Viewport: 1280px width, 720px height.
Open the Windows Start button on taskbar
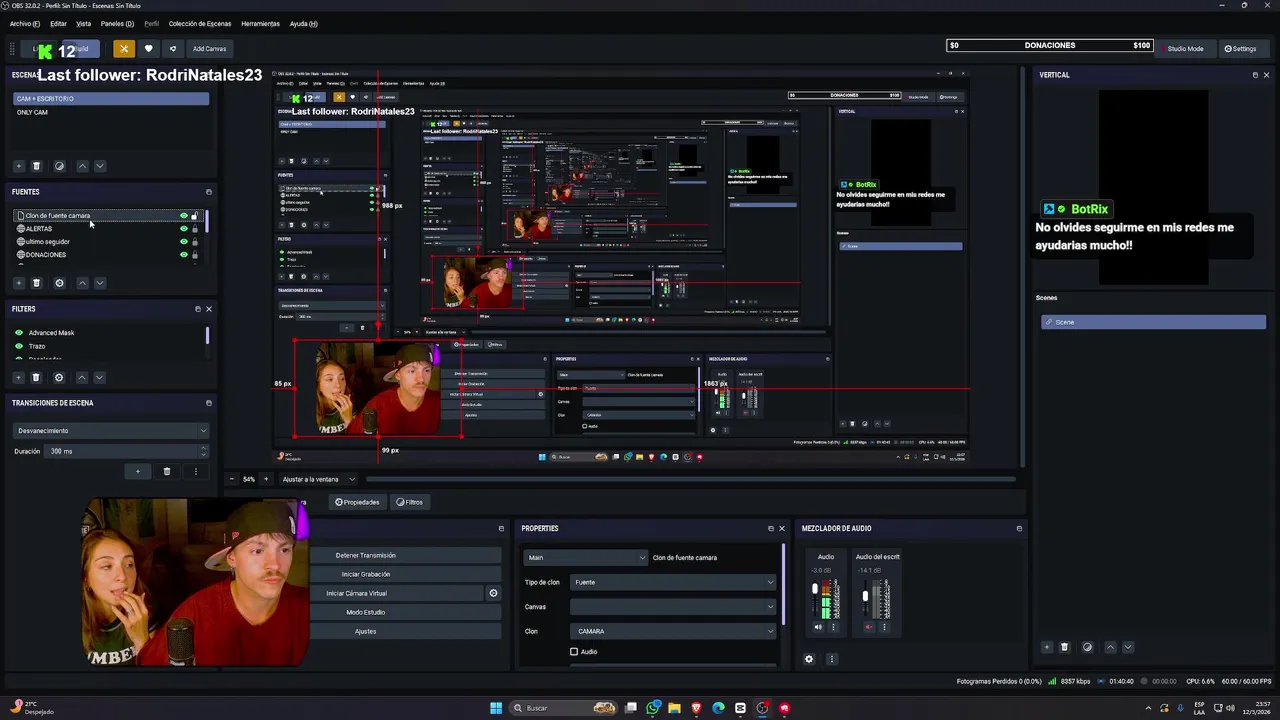coord(496,708)
